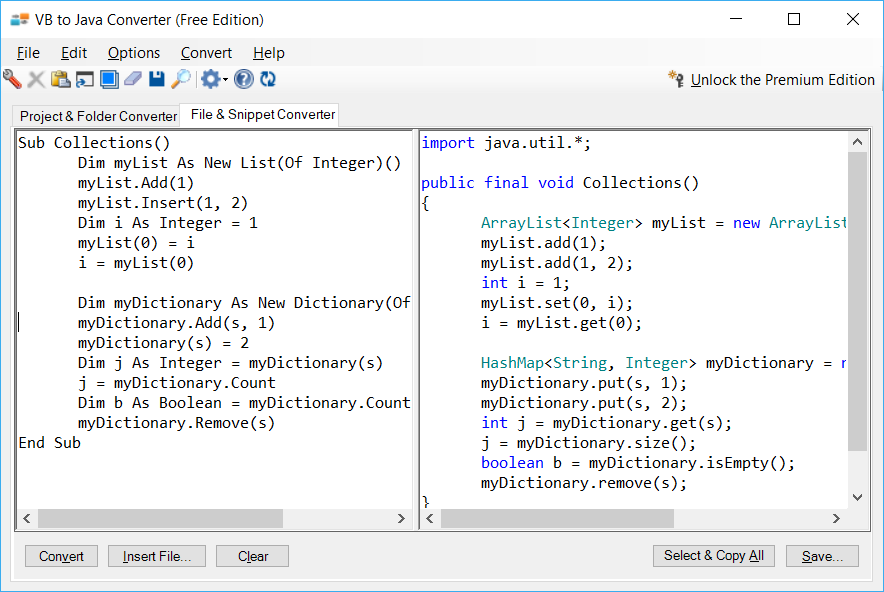Click the "myDictionary.Remove(s)" VB line
The height and width of the screenshot is (592, 884).
(176, 423)
